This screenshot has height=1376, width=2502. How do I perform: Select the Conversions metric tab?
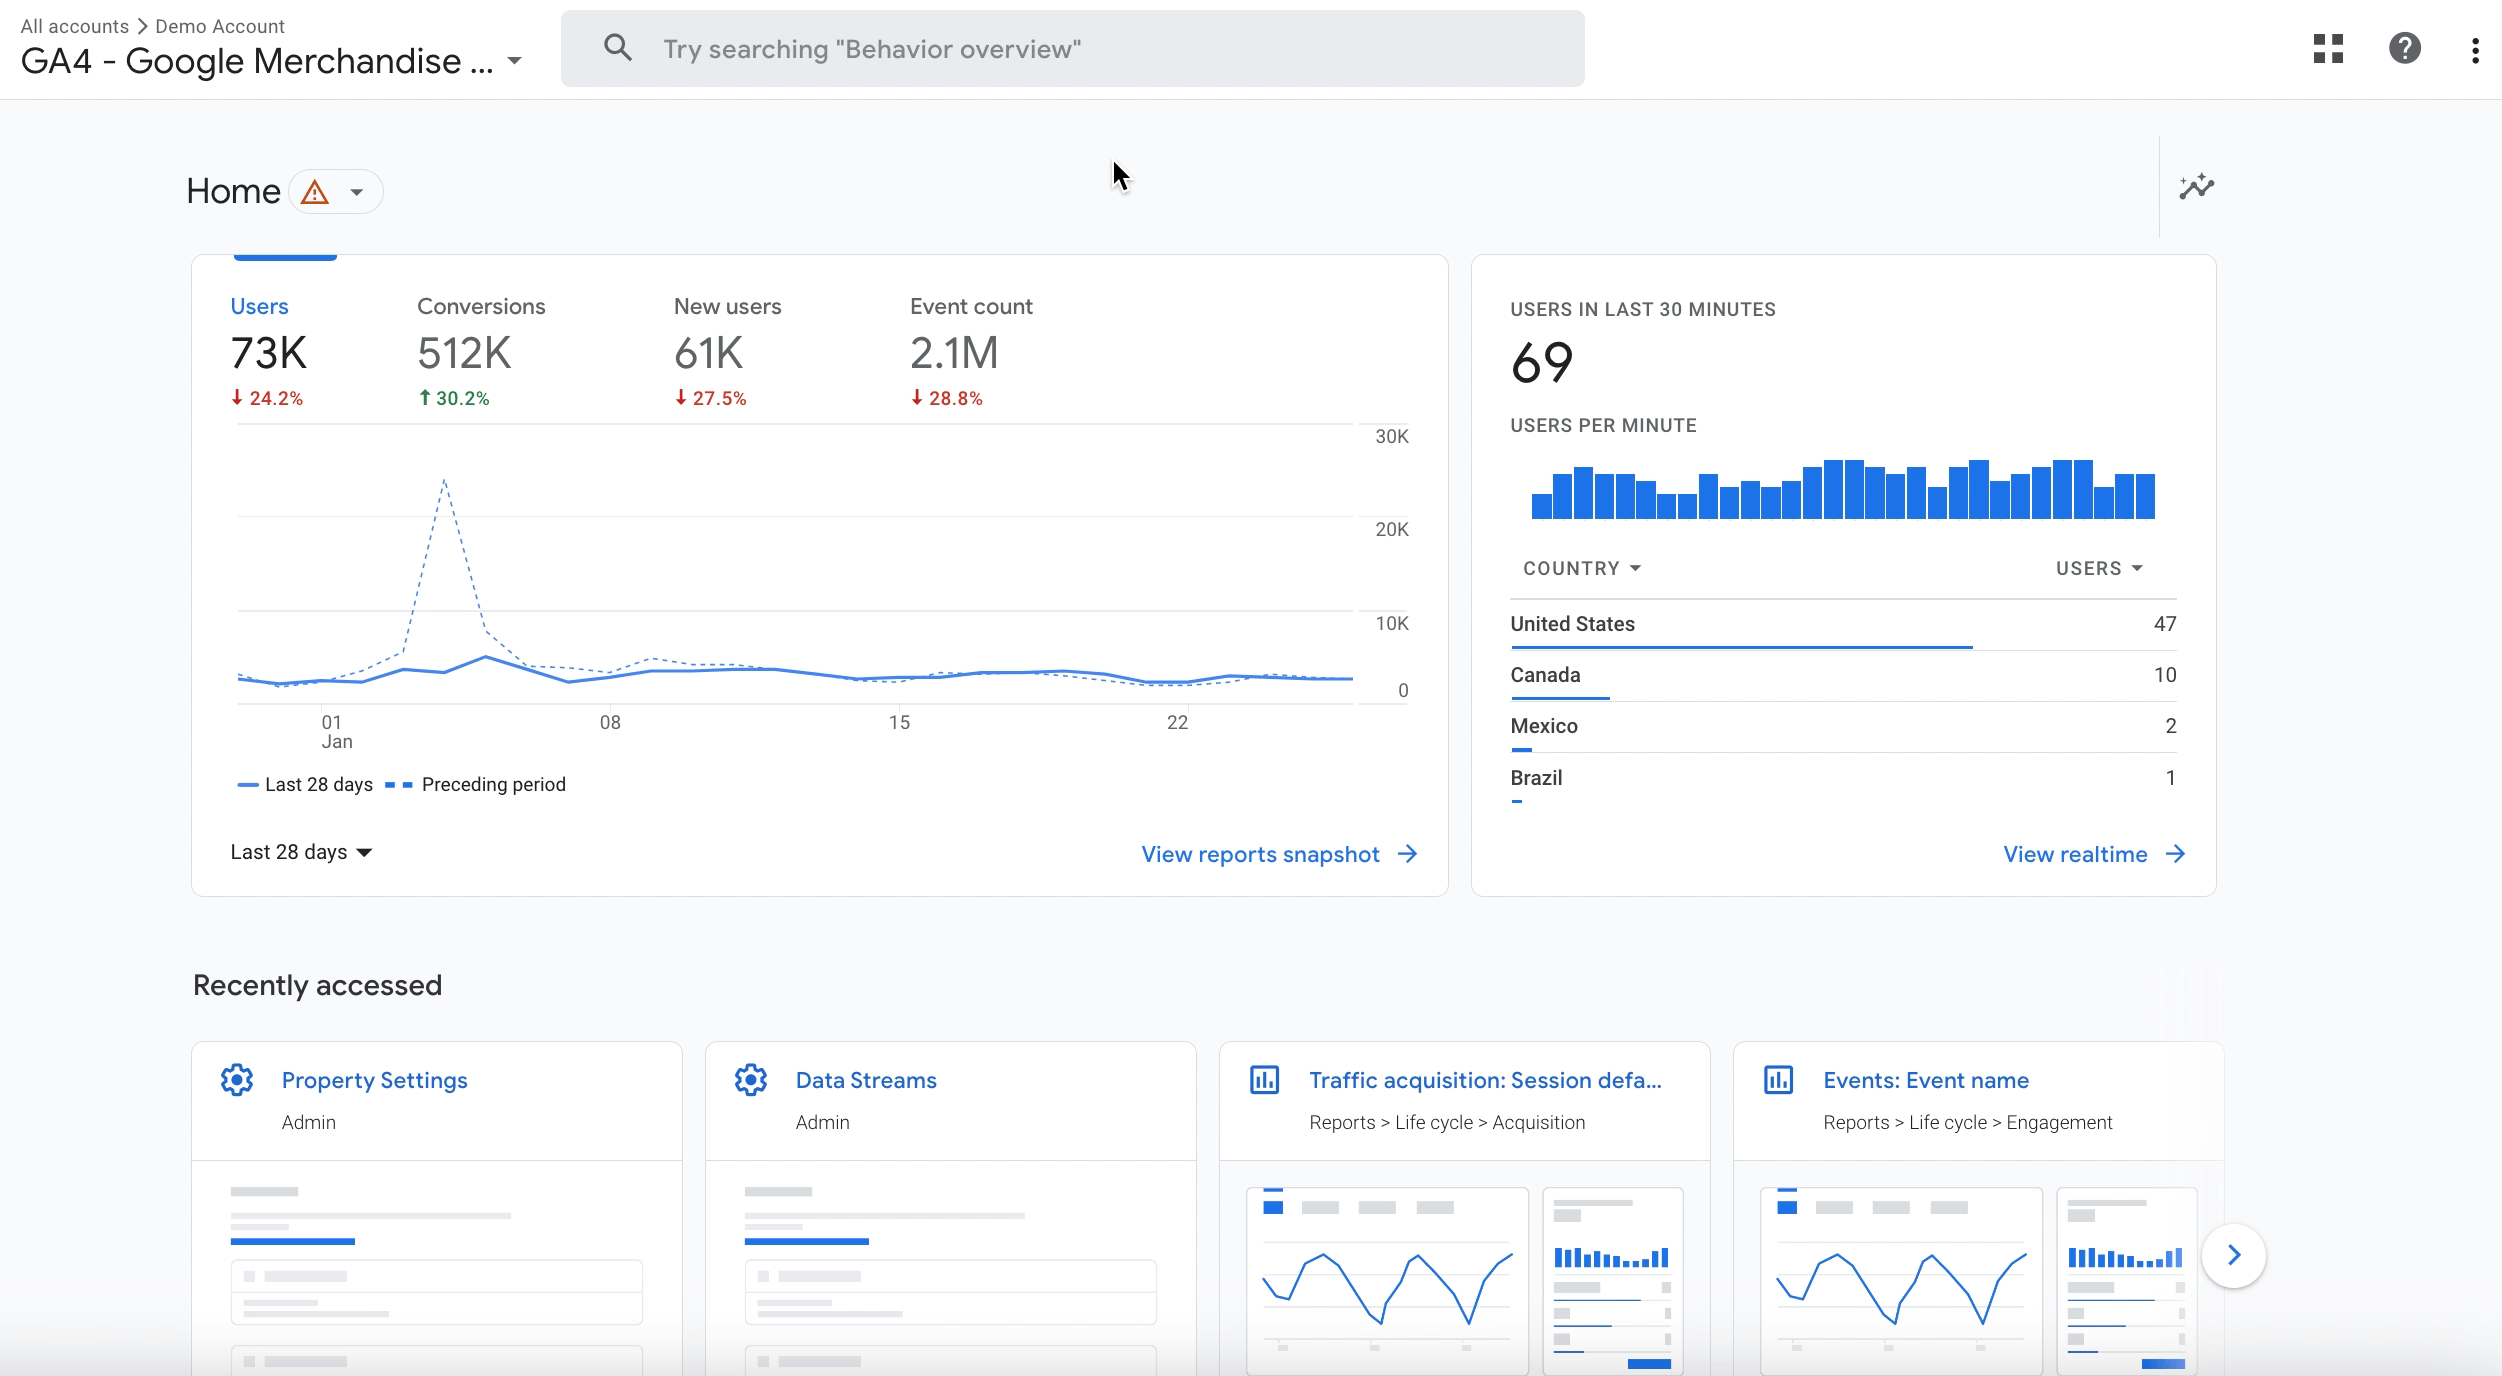pos(479,307)
